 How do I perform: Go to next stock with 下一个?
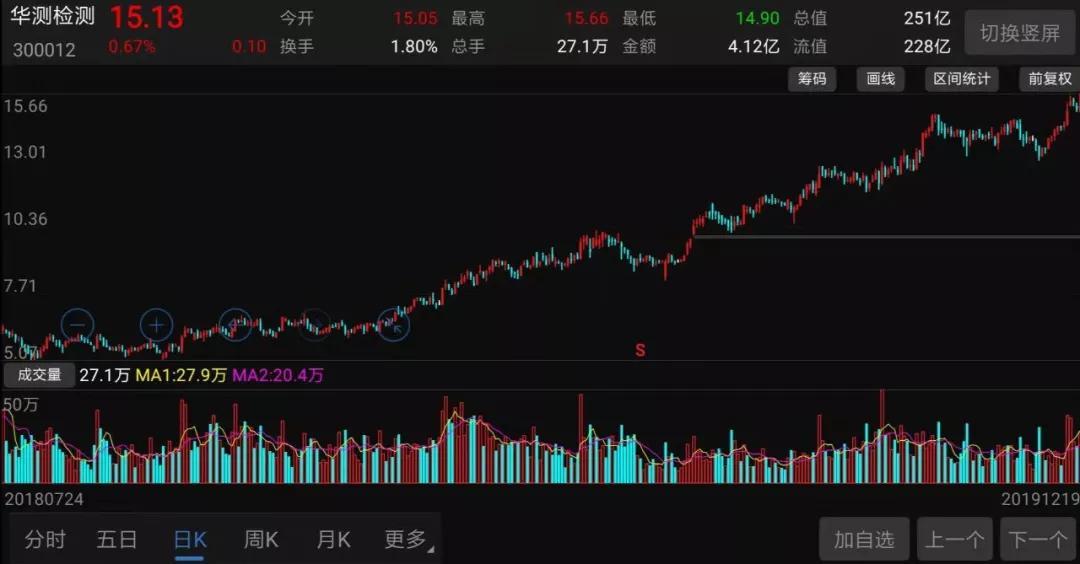pyautogui.click(x=1037, y=540)
